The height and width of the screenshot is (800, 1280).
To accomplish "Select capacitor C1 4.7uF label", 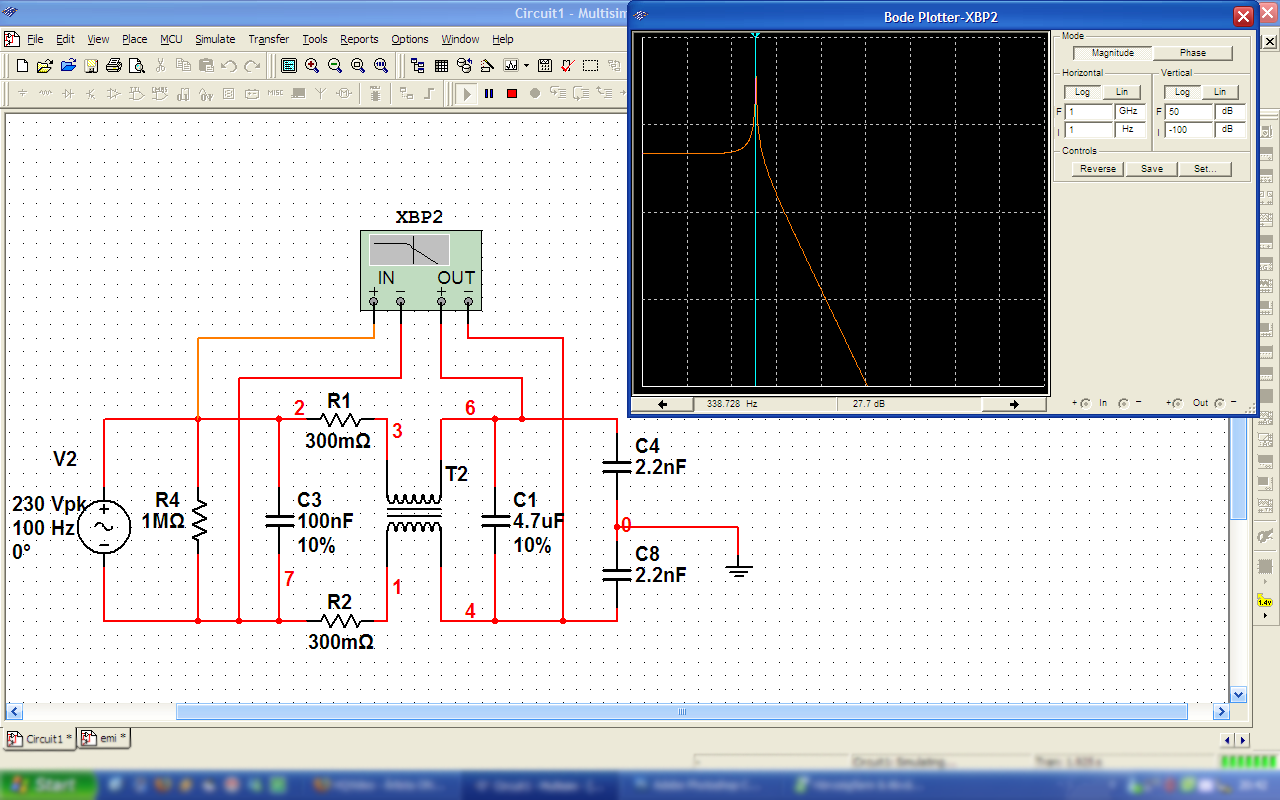I will [x=539, y=522].
